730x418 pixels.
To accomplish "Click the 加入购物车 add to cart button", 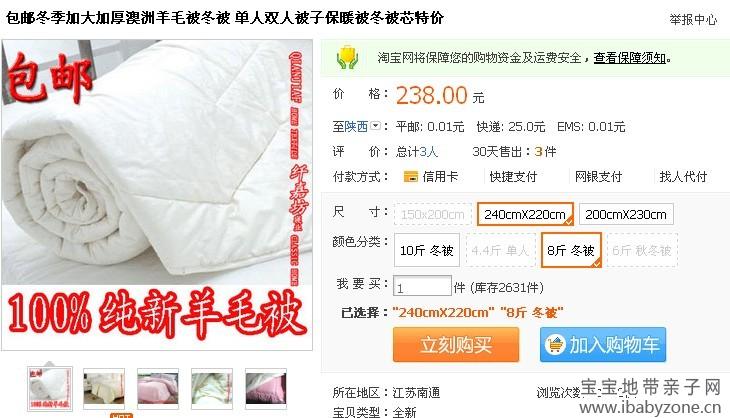I will [603, 345].
